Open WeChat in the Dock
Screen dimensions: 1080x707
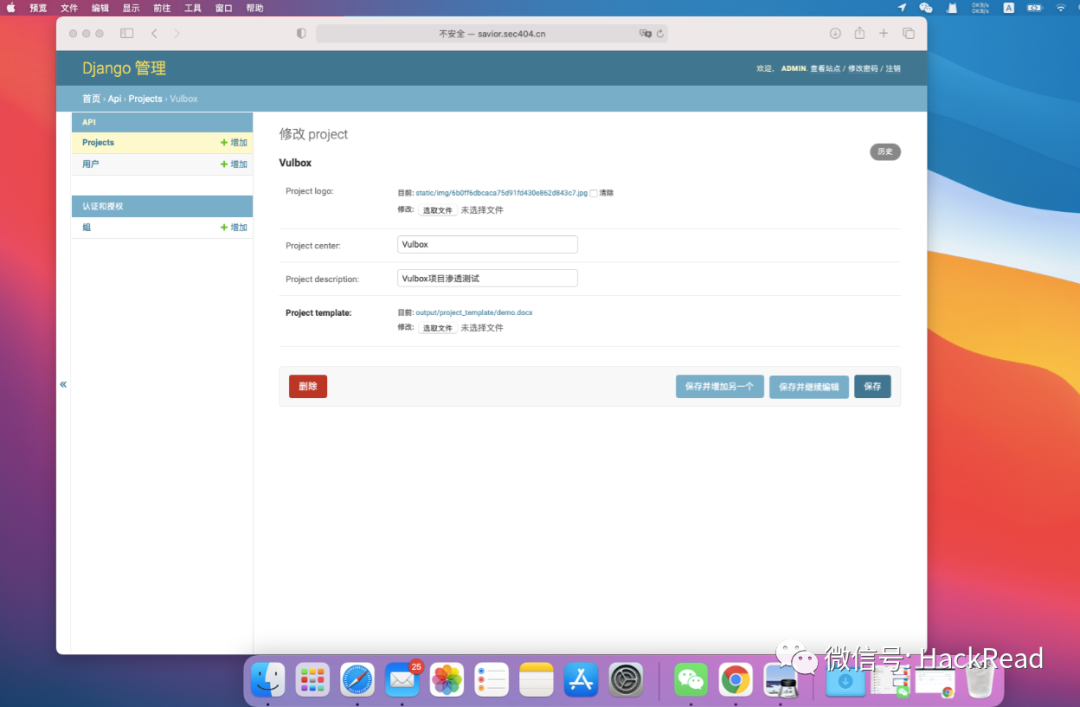tap(691, 679)
